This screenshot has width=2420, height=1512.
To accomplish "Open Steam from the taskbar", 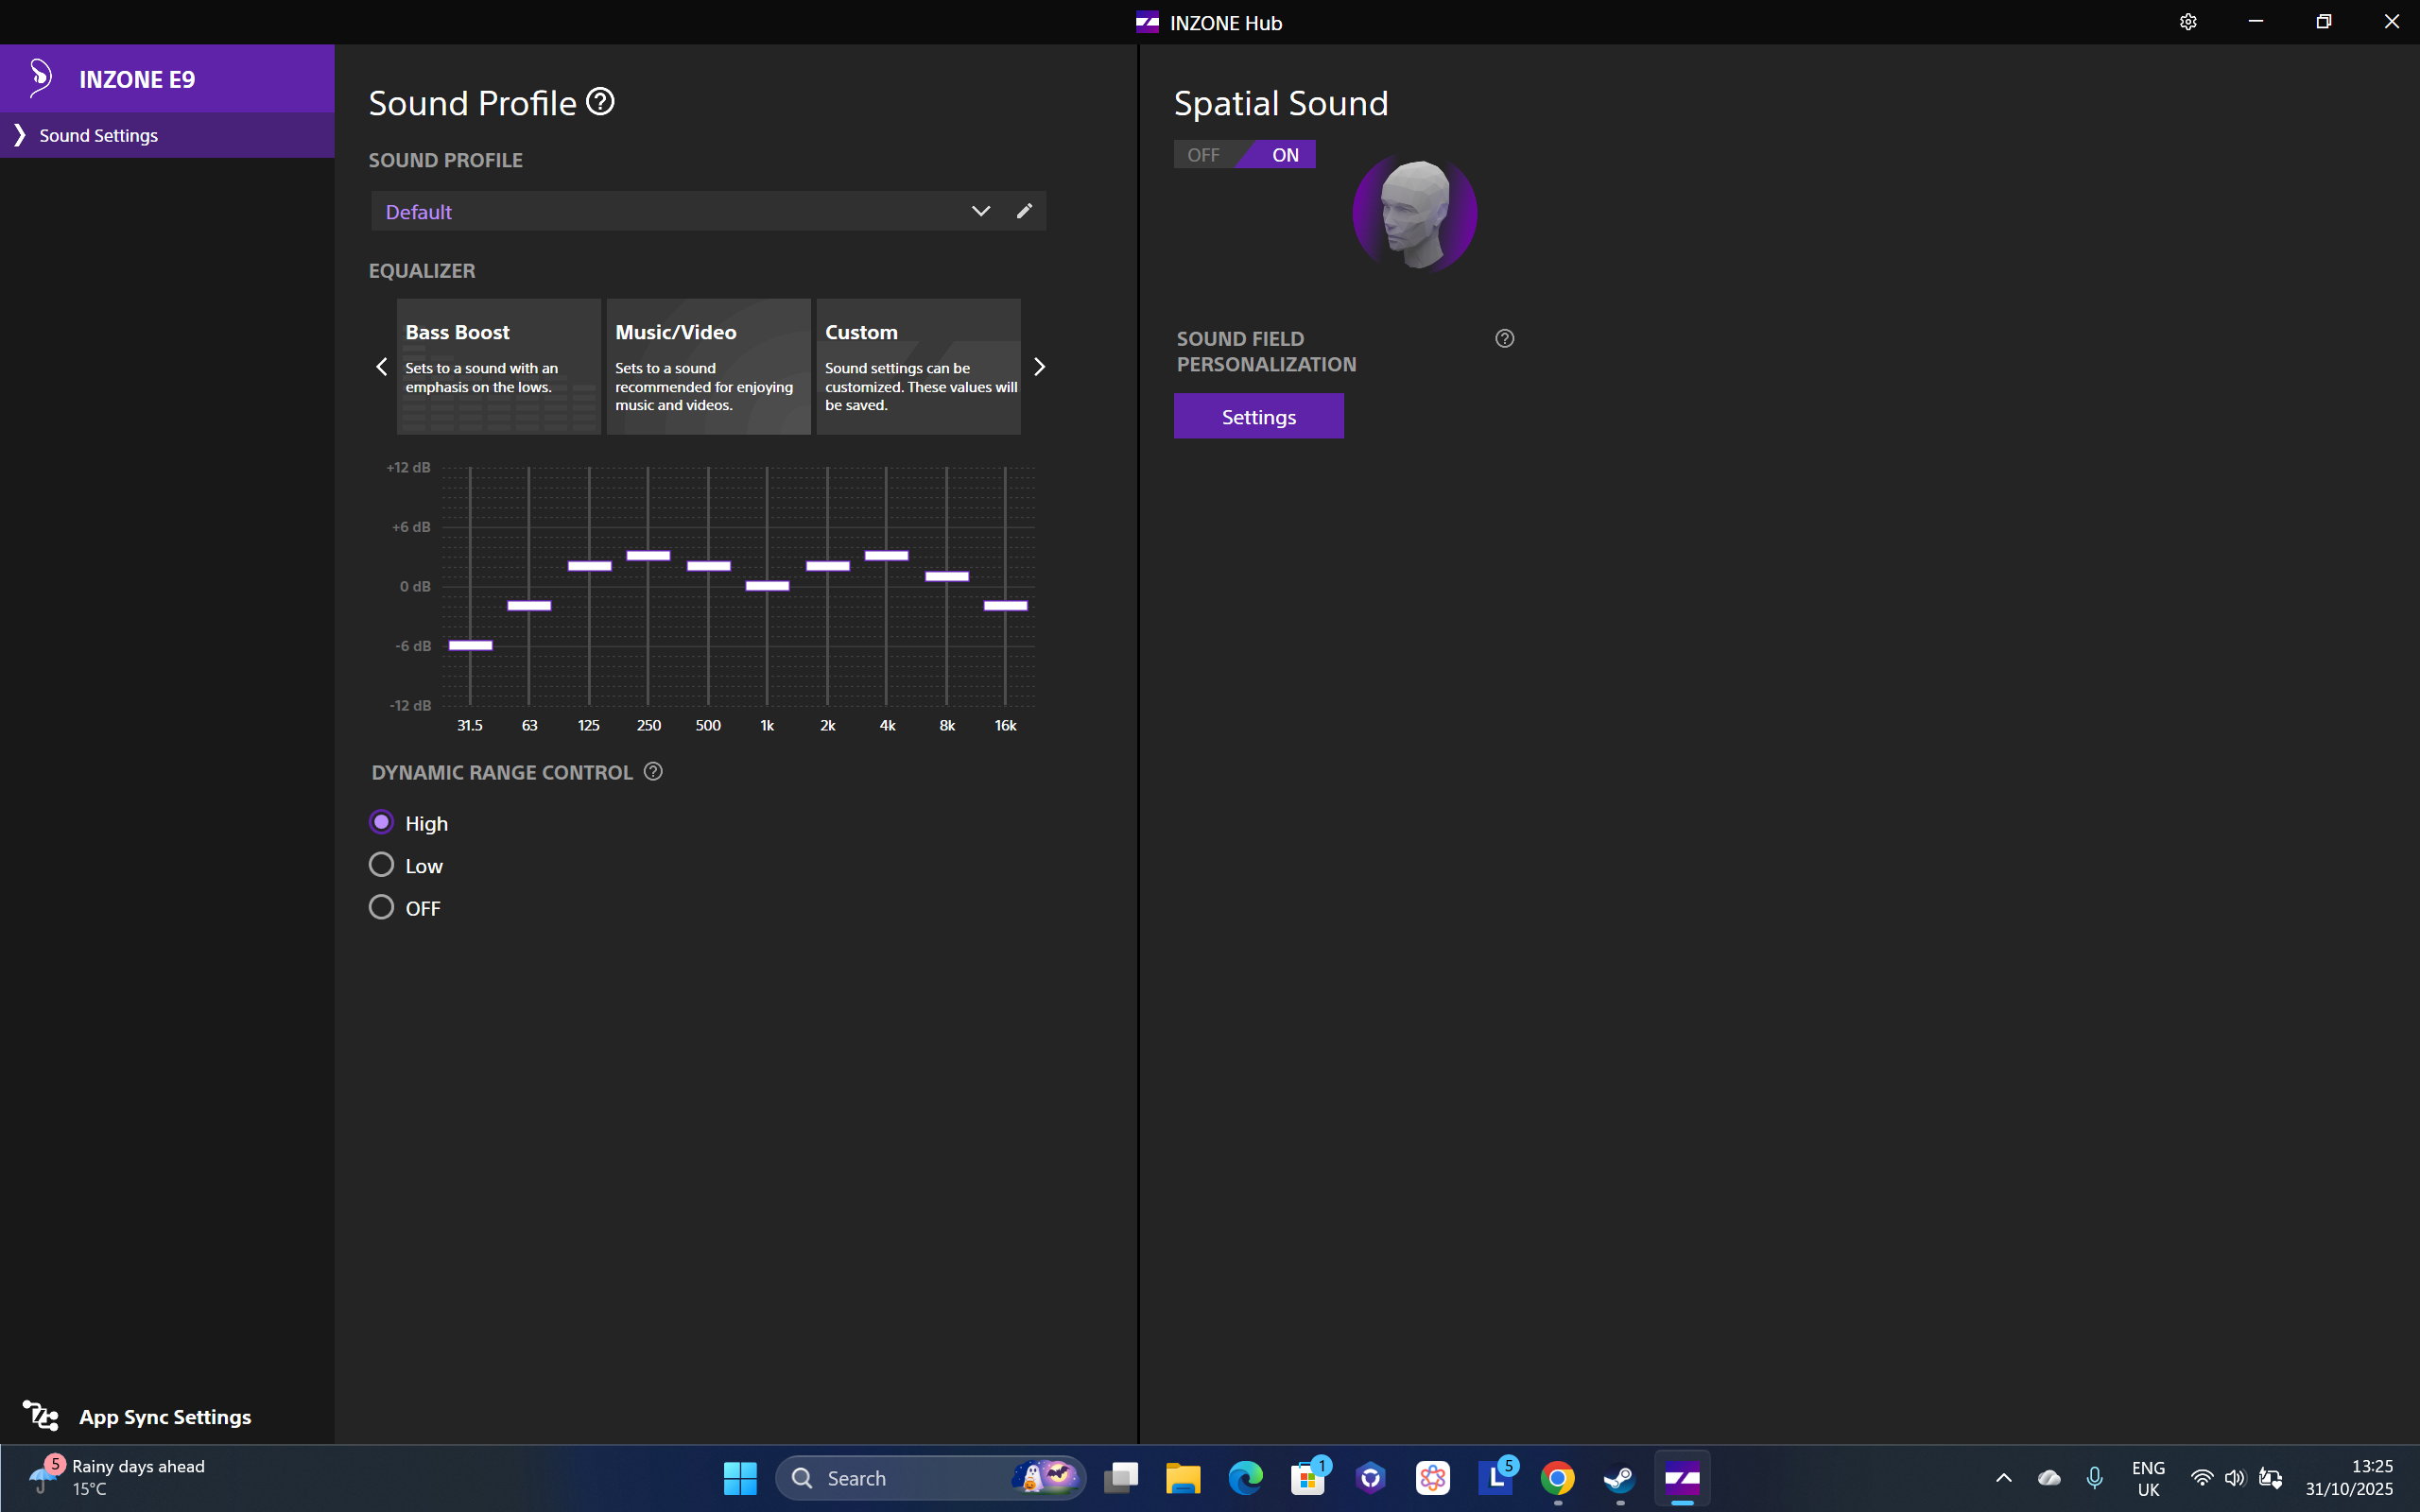I will tap(1619, 1478).
